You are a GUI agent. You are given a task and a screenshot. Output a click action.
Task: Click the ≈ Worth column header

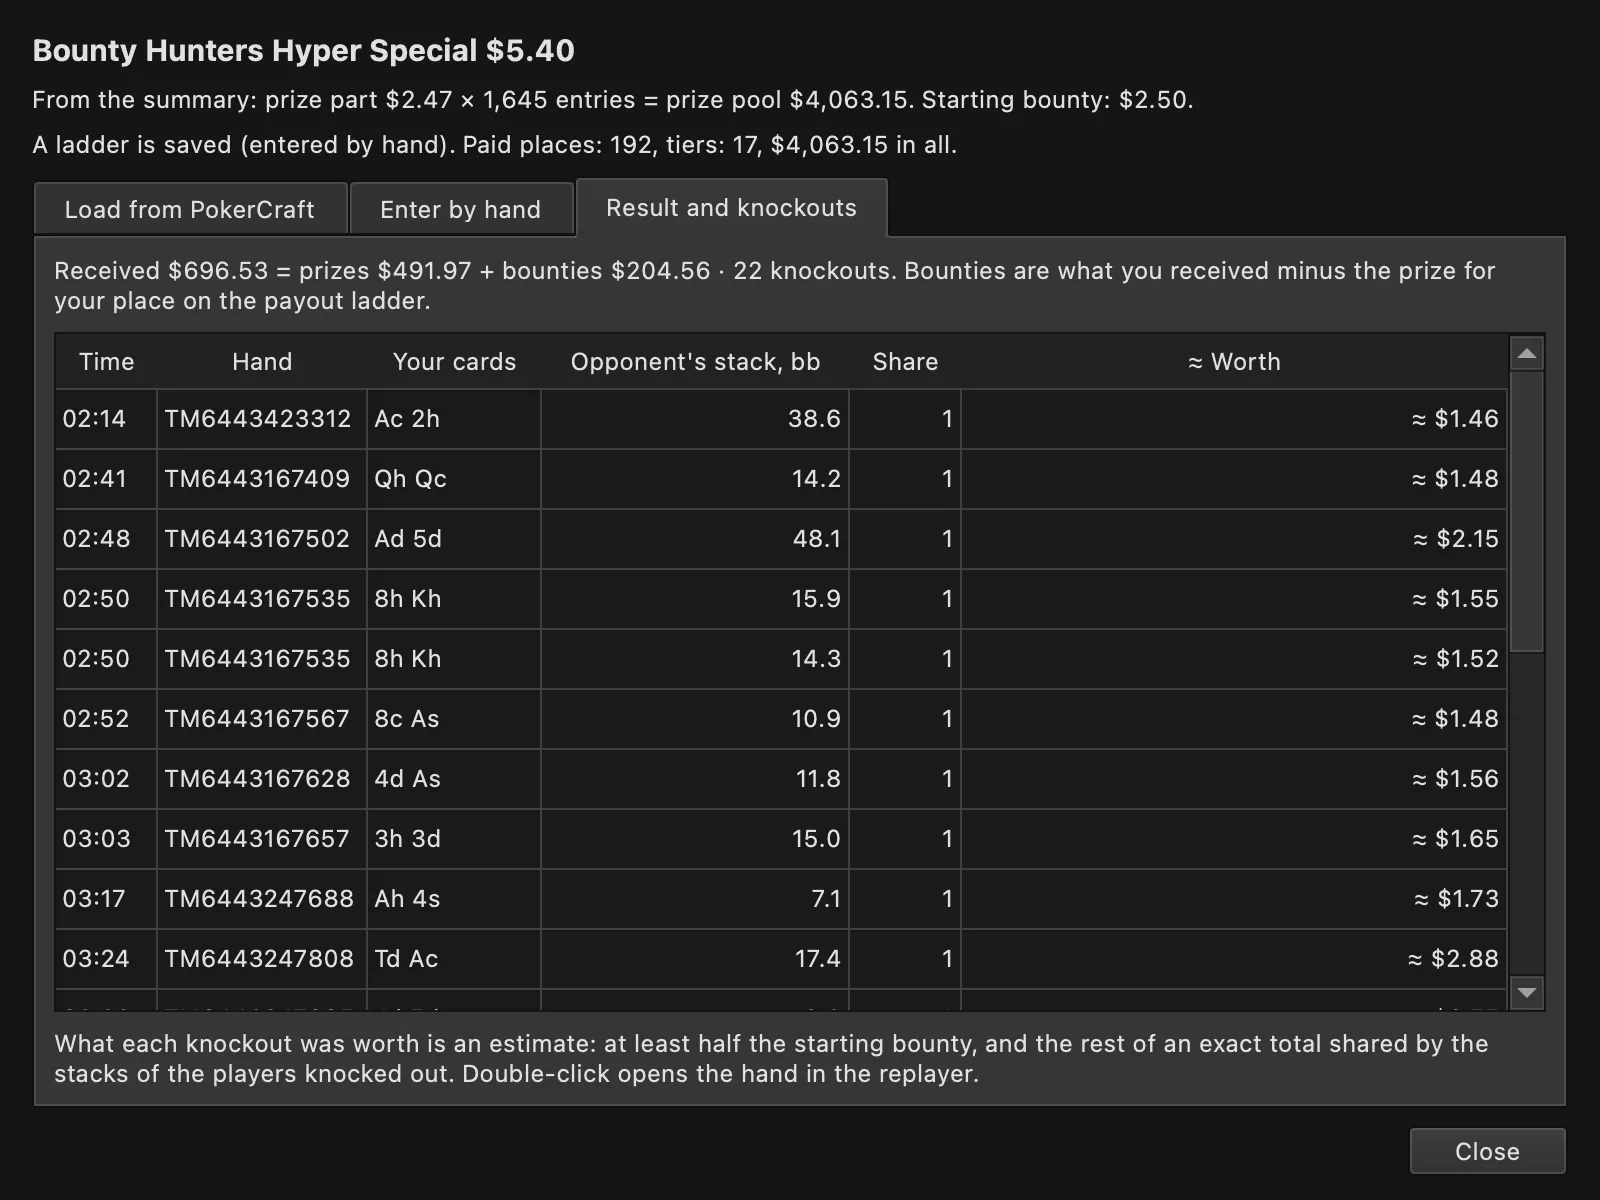pyautogui.click(x=1234, y=362)
